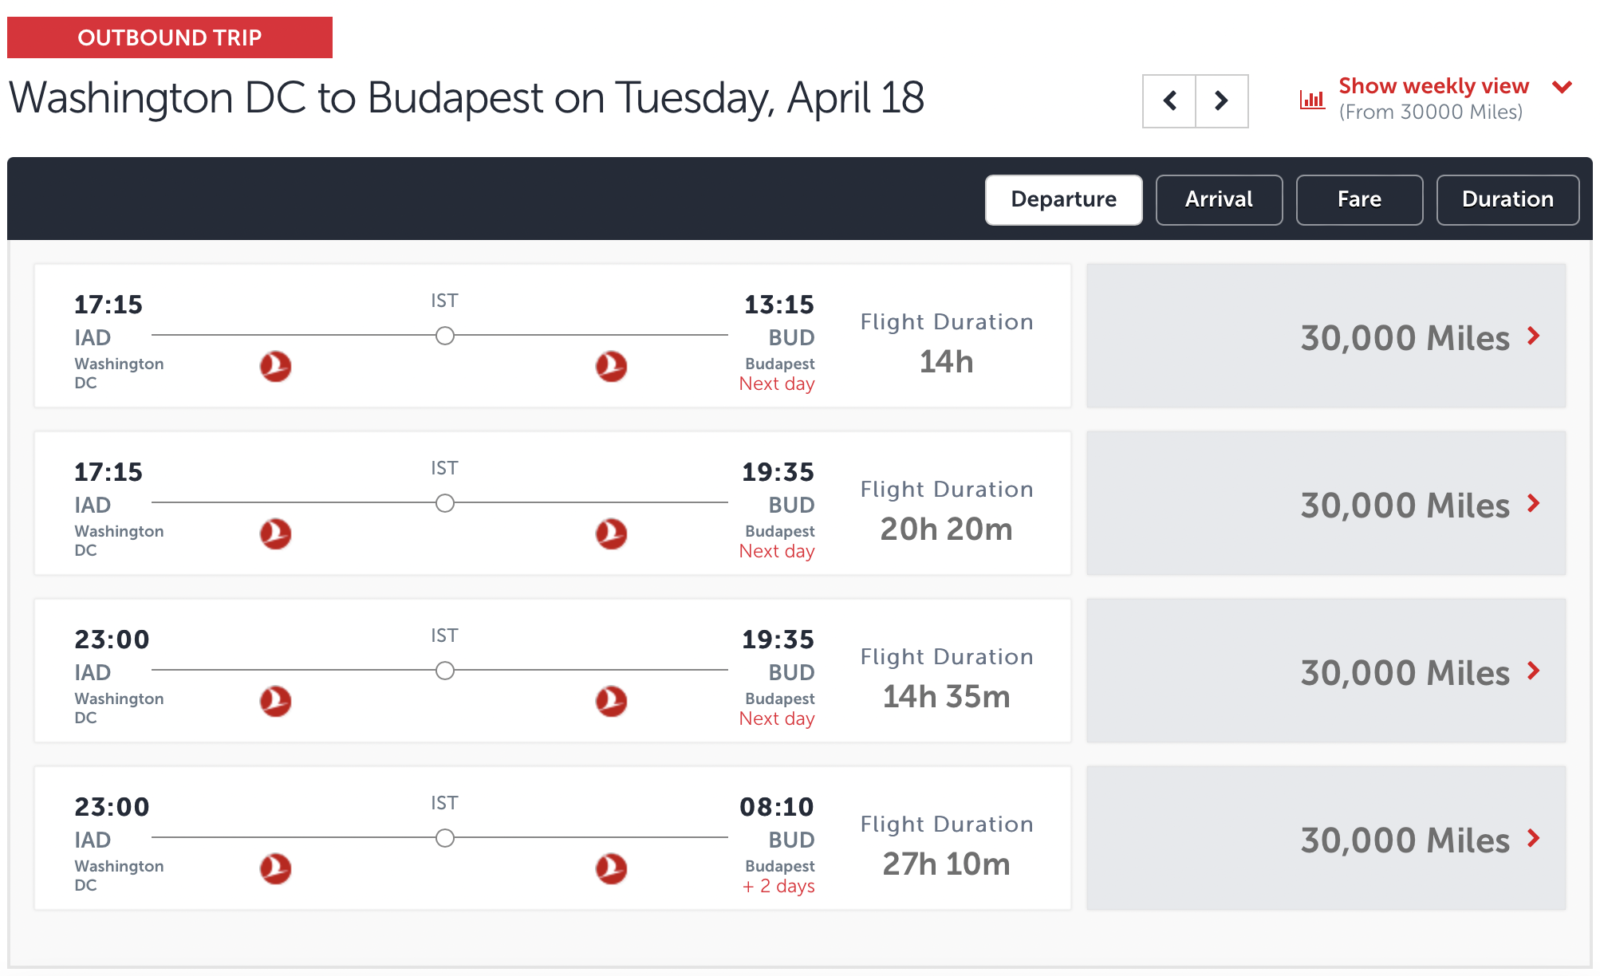Image resolution: width=1600 pixels, height=976 pixels.
Task: Click the IST stopover marker on the 14h flight route
Action: 444,336
